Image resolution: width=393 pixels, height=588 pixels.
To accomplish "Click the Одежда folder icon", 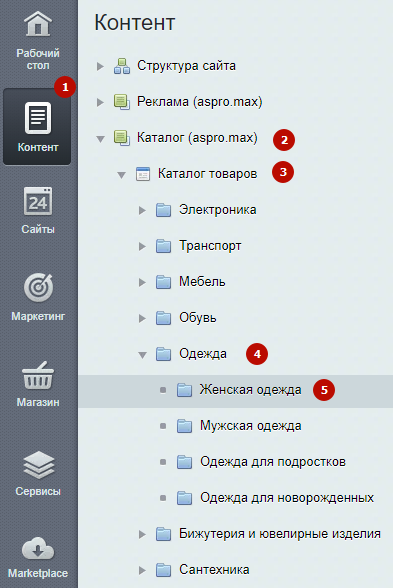I will tap(164, 354).
